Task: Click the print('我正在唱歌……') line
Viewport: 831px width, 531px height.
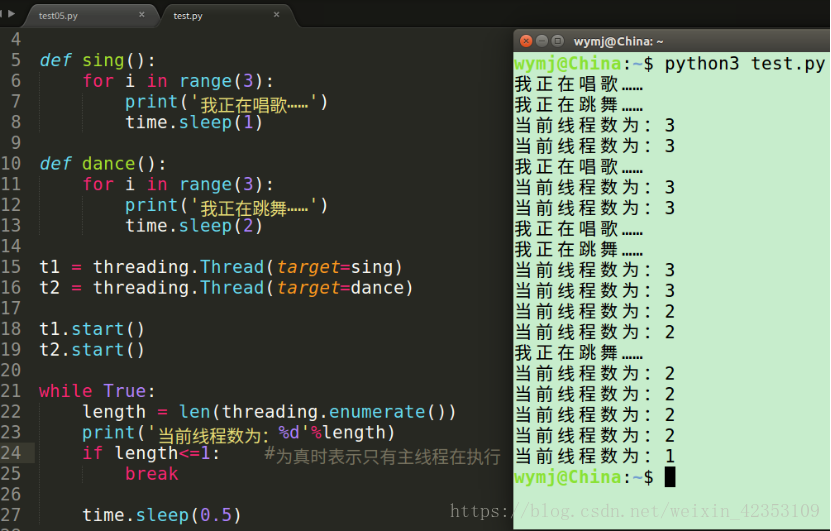Action: pos(226,102)
